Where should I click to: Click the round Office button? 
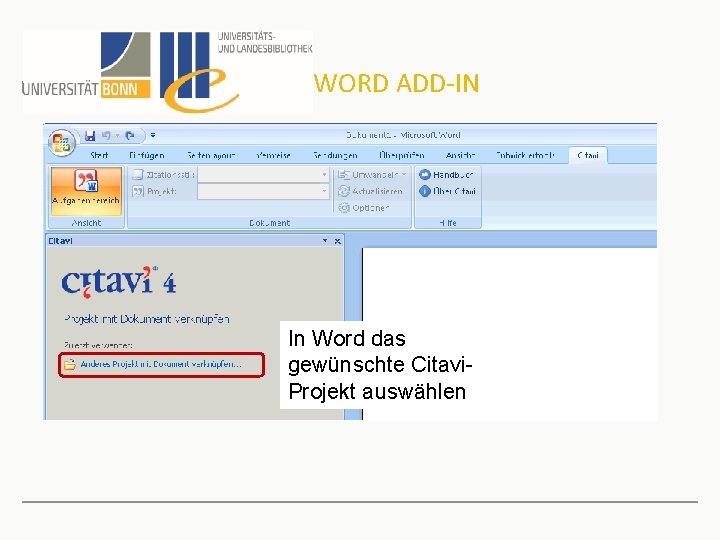coord(62,143)
